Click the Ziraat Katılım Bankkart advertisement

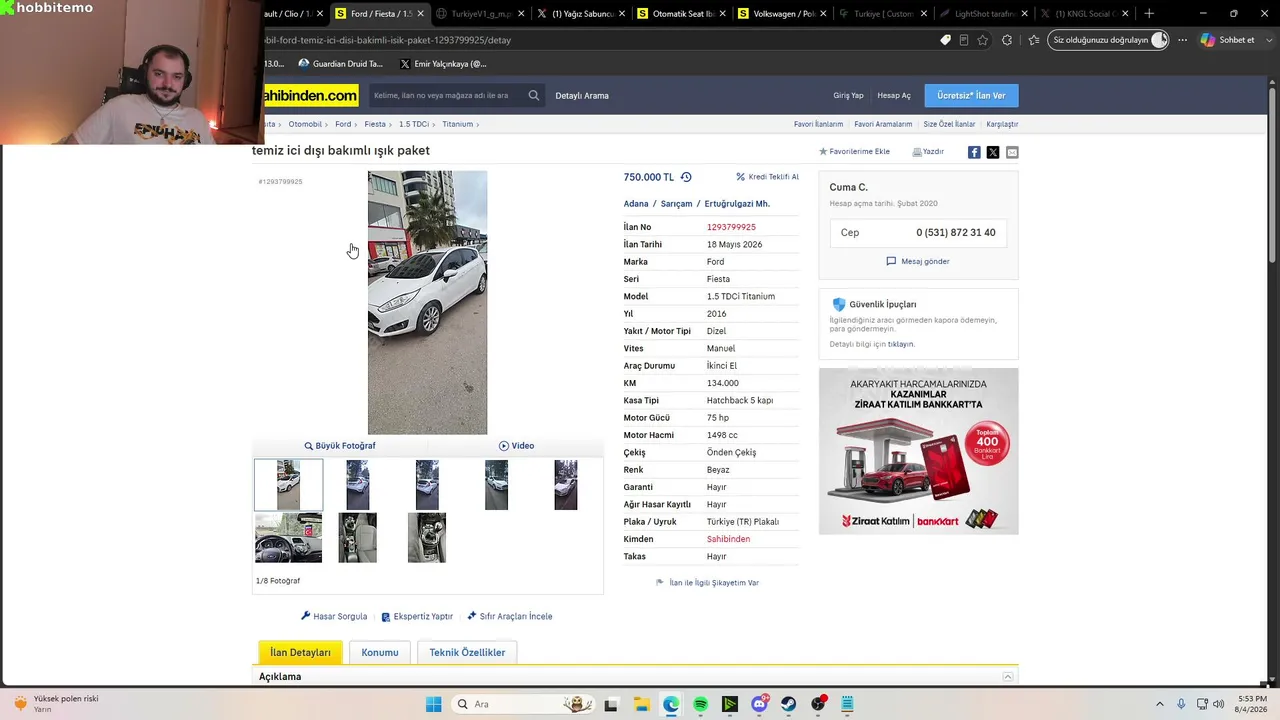coord(918,451)
